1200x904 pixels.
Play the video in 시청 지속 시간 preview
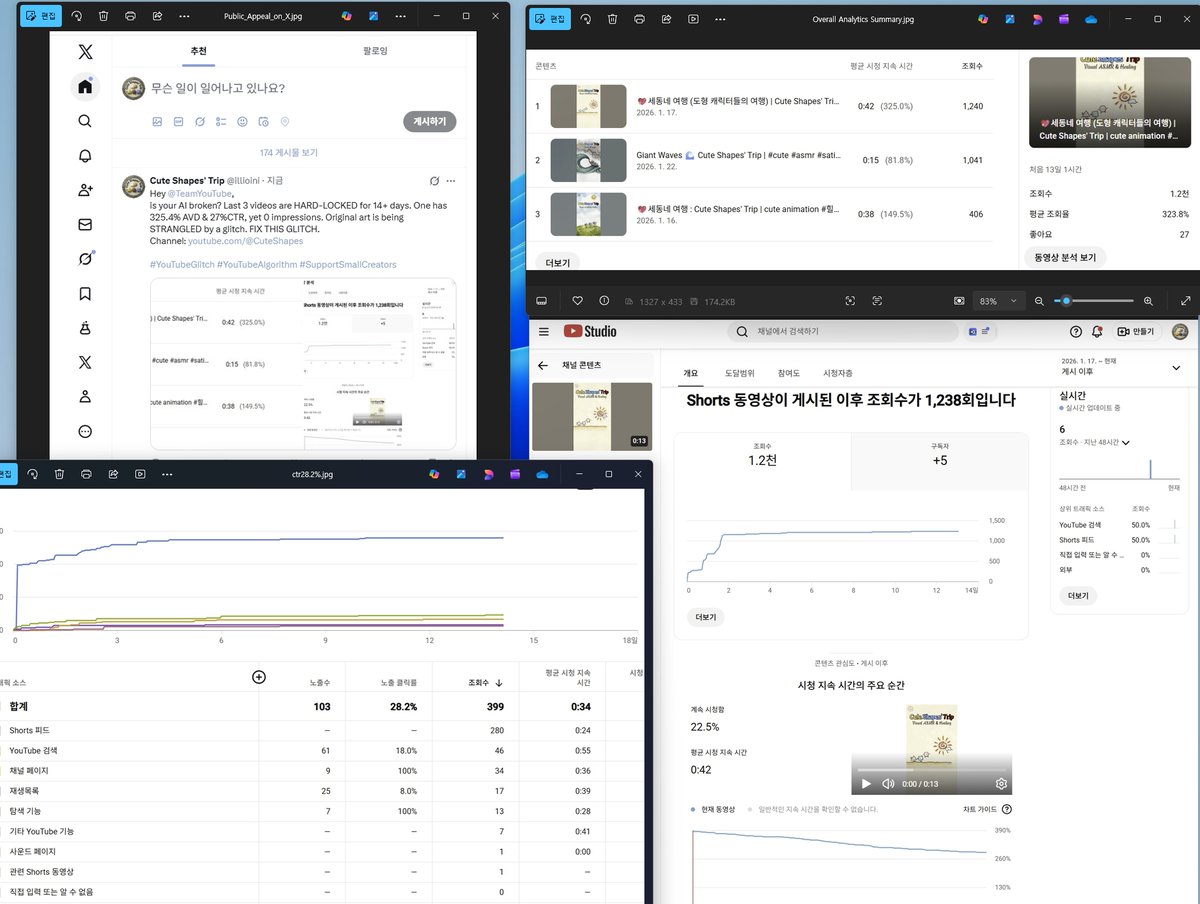coord(866,784)
